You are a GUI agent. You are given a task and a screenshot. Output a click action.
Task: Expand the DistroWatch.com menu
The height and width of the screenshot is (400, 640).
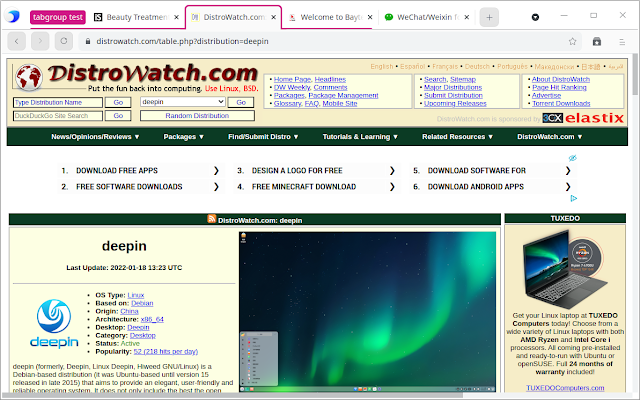click(549, 137)
